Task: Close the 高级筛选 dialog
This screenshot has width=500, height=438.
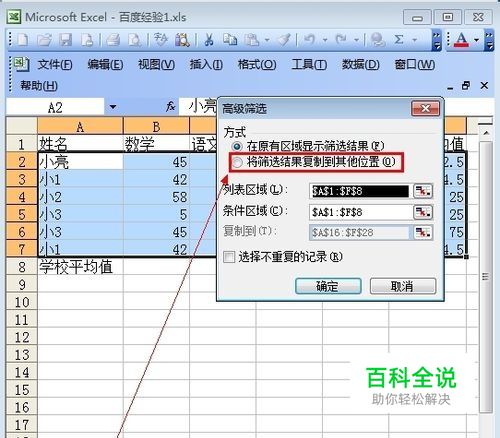Action: coord(425,108)
